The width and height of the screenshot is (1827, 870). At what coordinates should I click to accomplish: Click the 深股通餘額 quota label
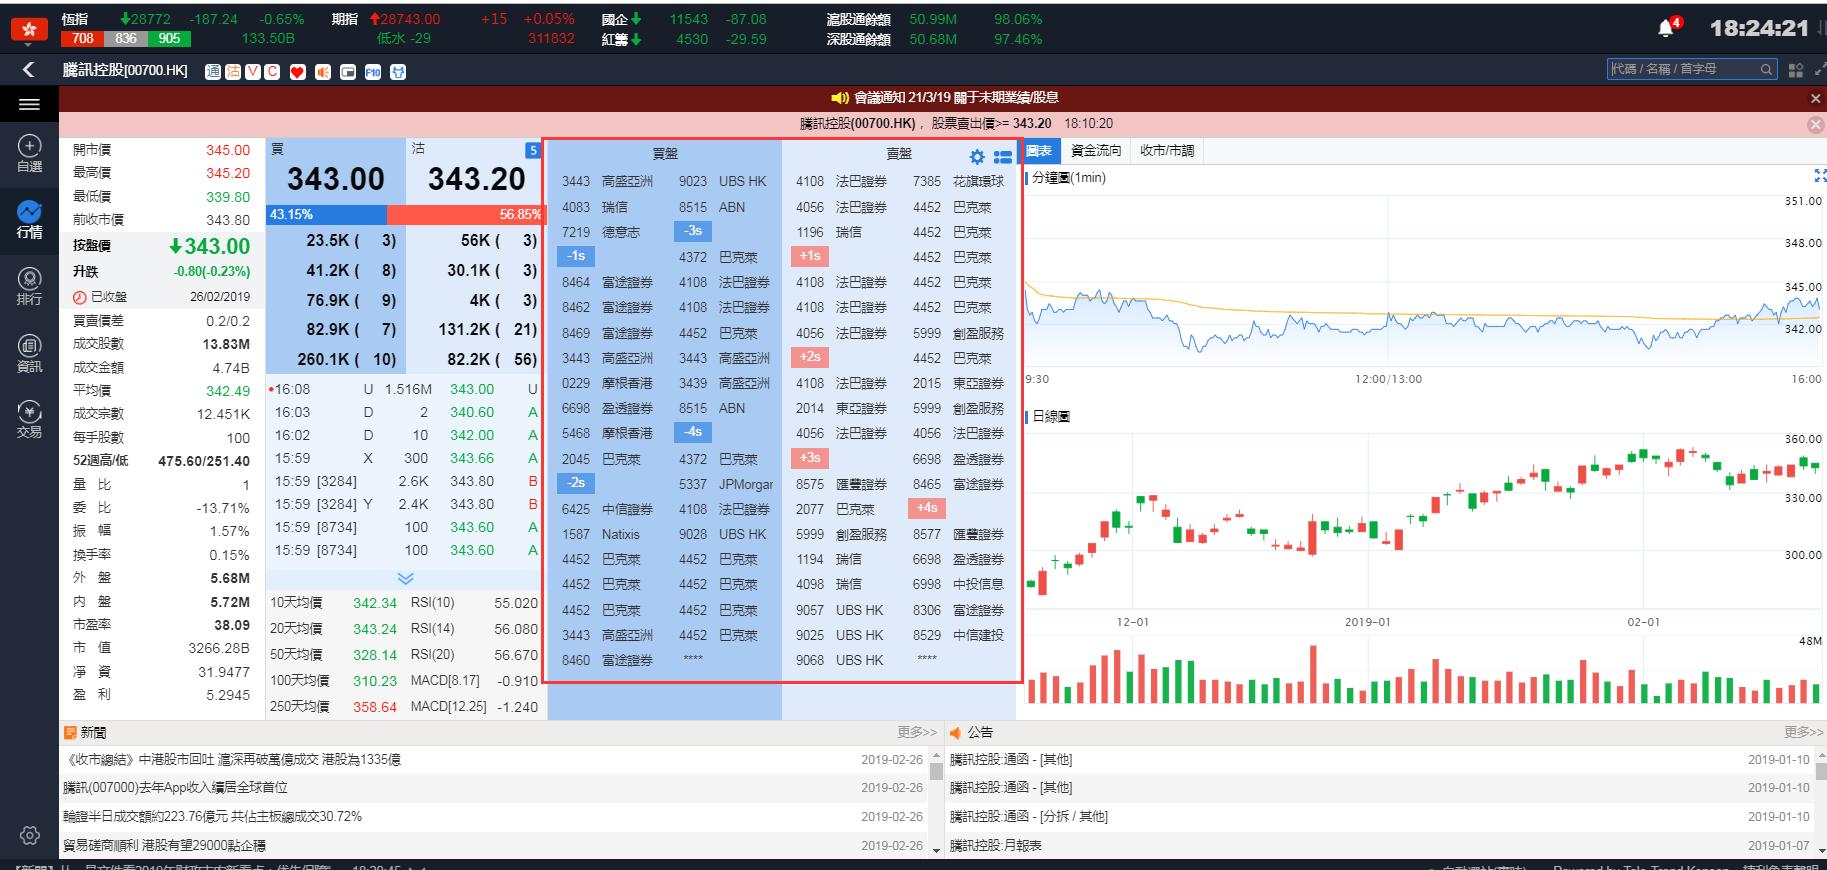(859, 40)
